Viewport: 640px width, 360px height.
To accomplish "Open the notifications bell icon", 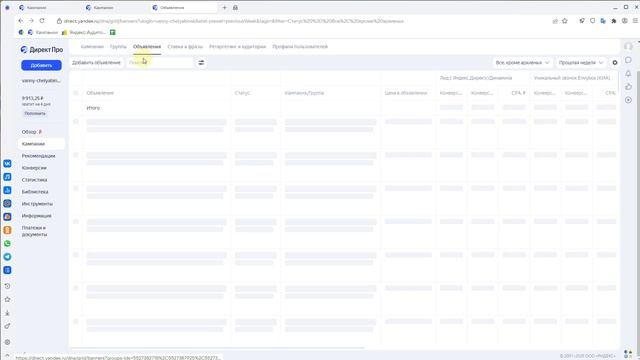I will click(628, 73).
